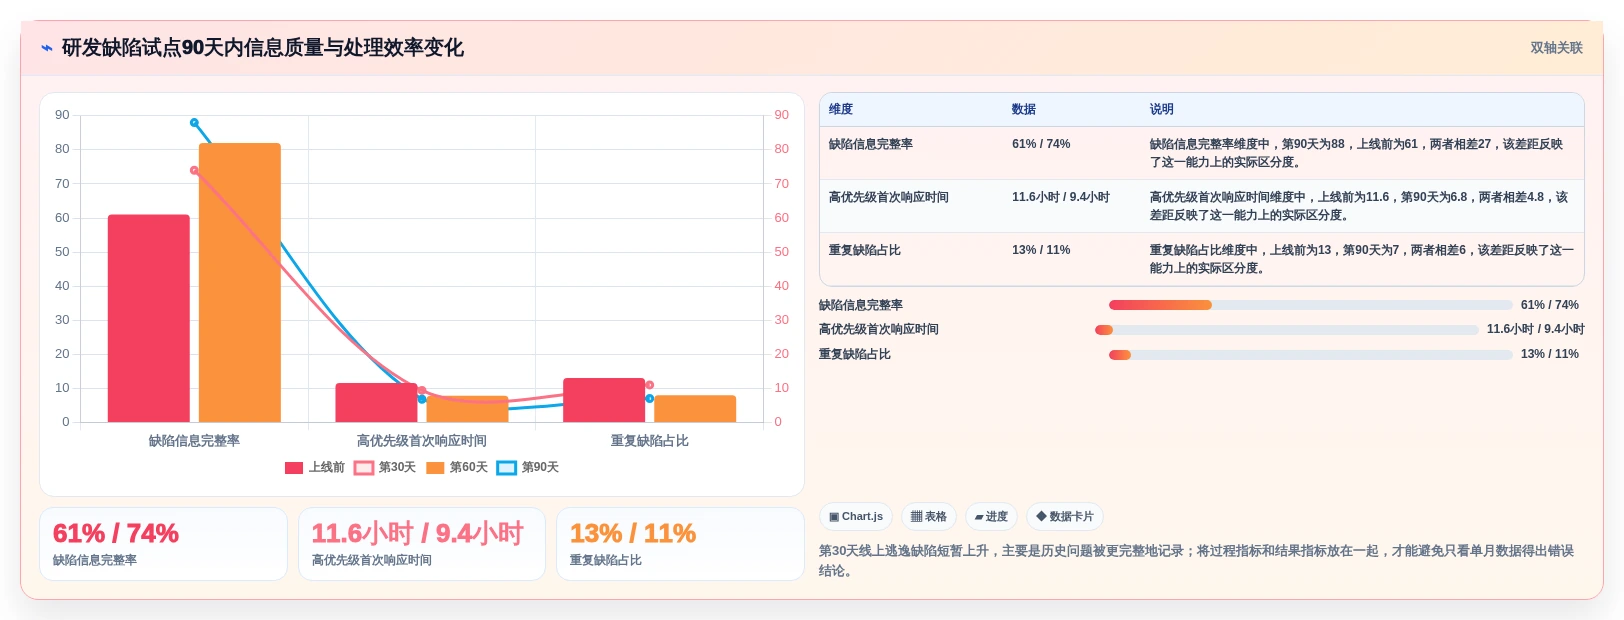1624x620 pixels.
Task: Click the orange 第60天 bar for 缺陷信息完整率
Action: pos(240,283)
